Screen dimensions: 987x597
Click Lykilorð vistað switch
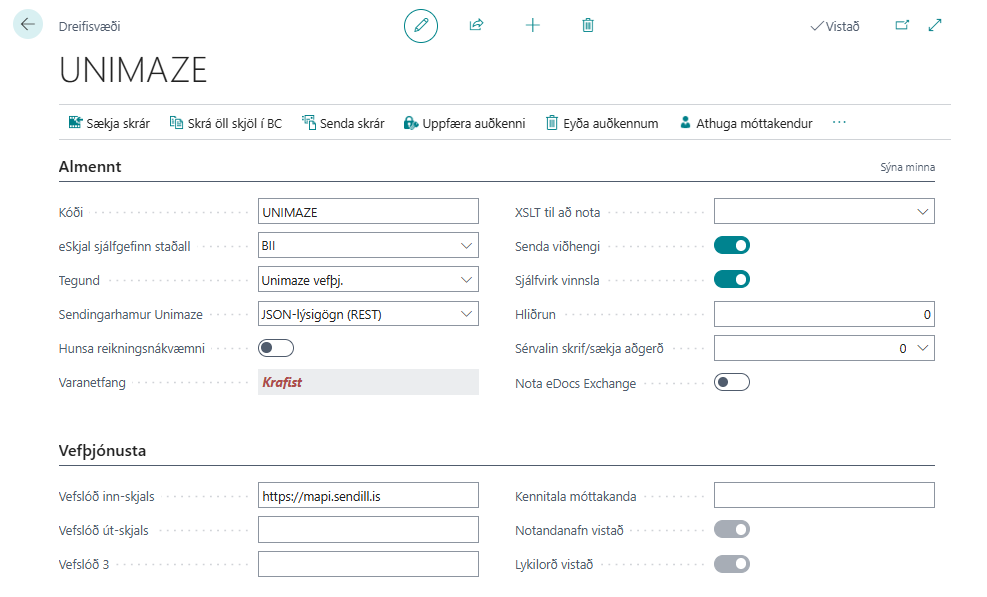click(731, 564)
